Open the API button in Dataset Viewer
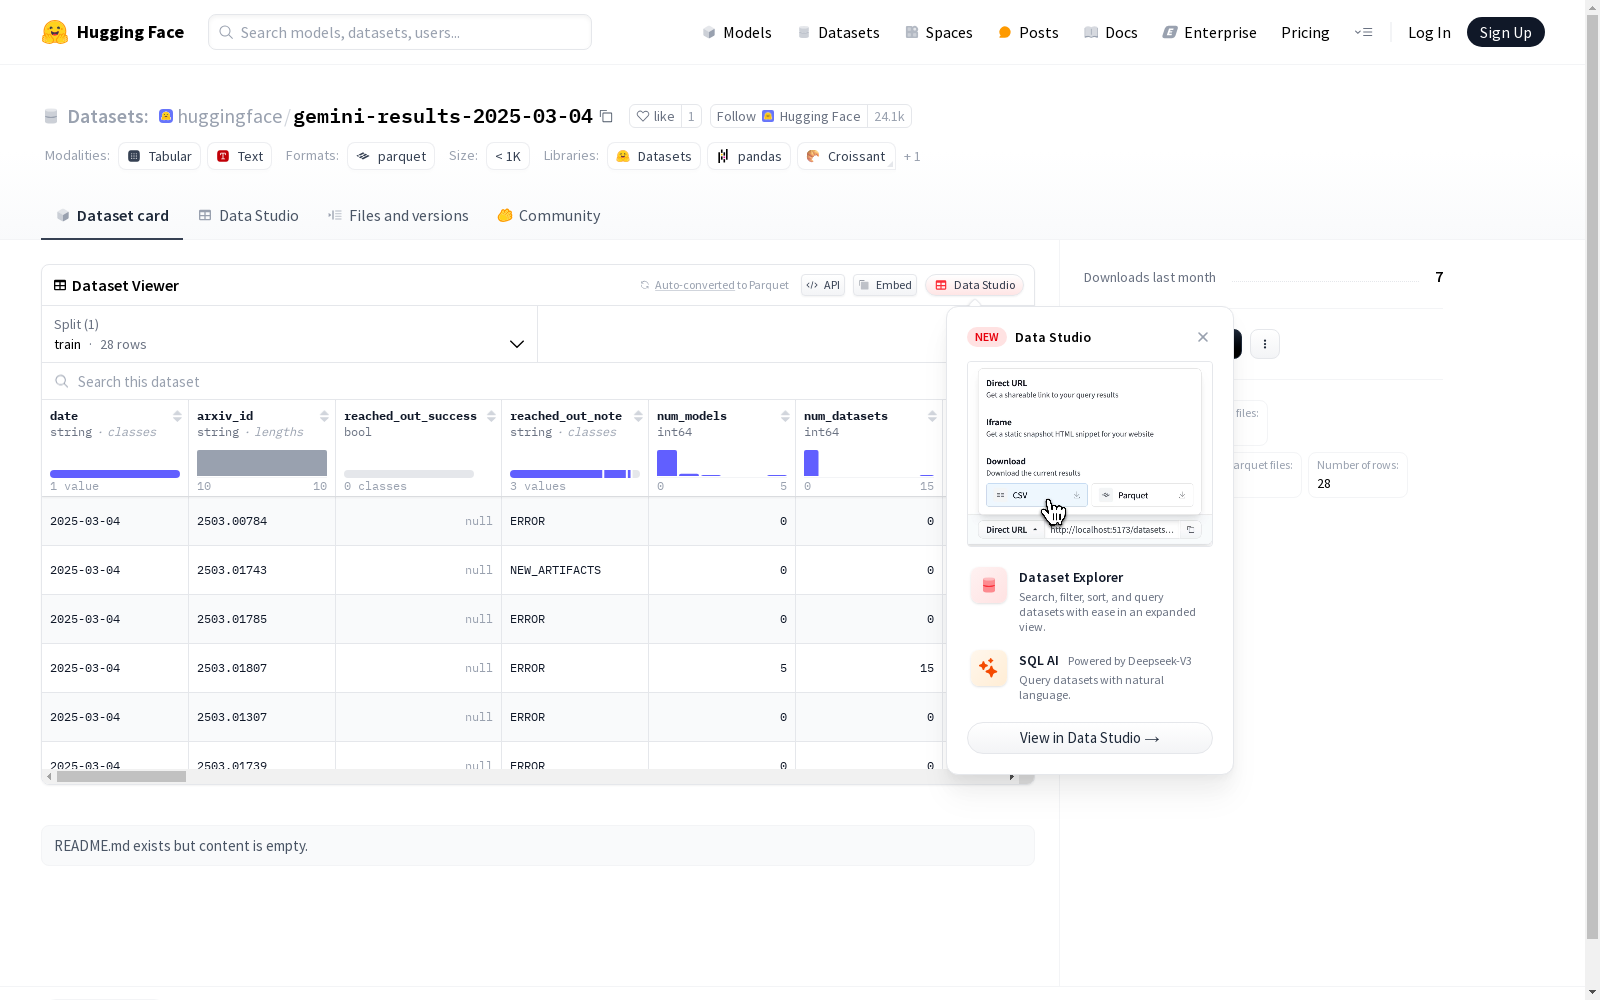1600x1000 pixels. pyautogui.click(x=823, y=285)
